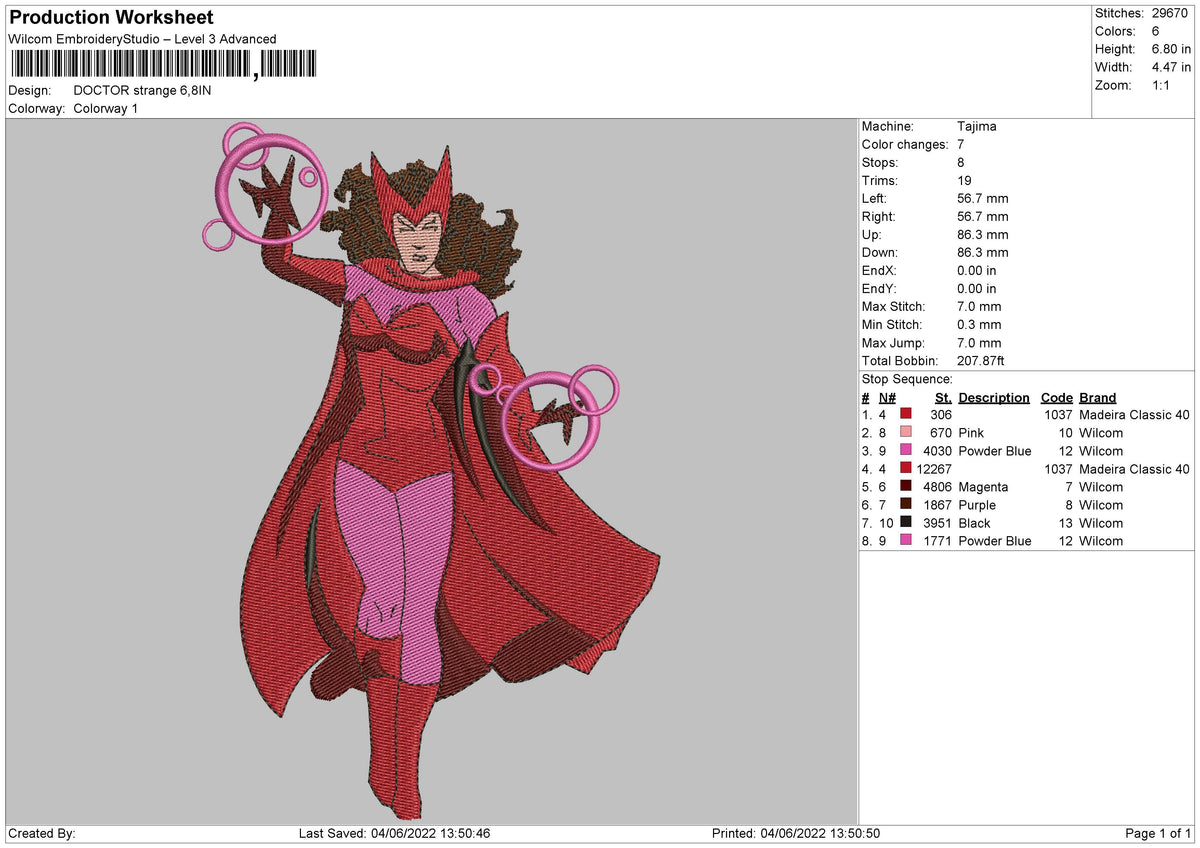Click 'Wilcom EmbroideryStudio – Level 3 Advanced' text
The height and width of the screenshot is (848, 1200).
point(142,39)
